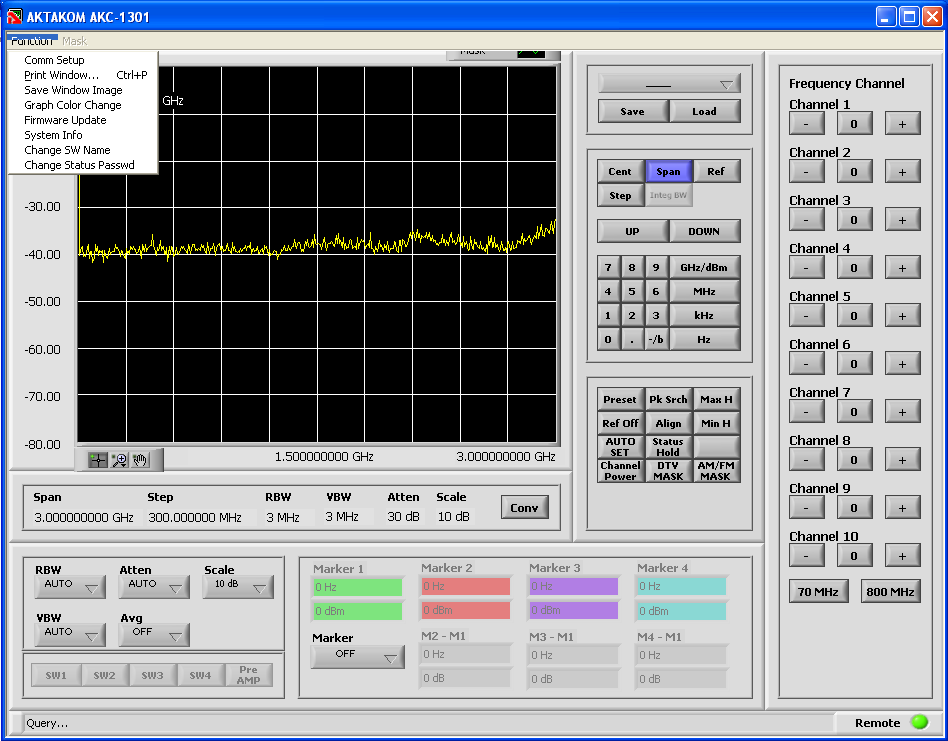Select the Cent button

coord(620,172)
